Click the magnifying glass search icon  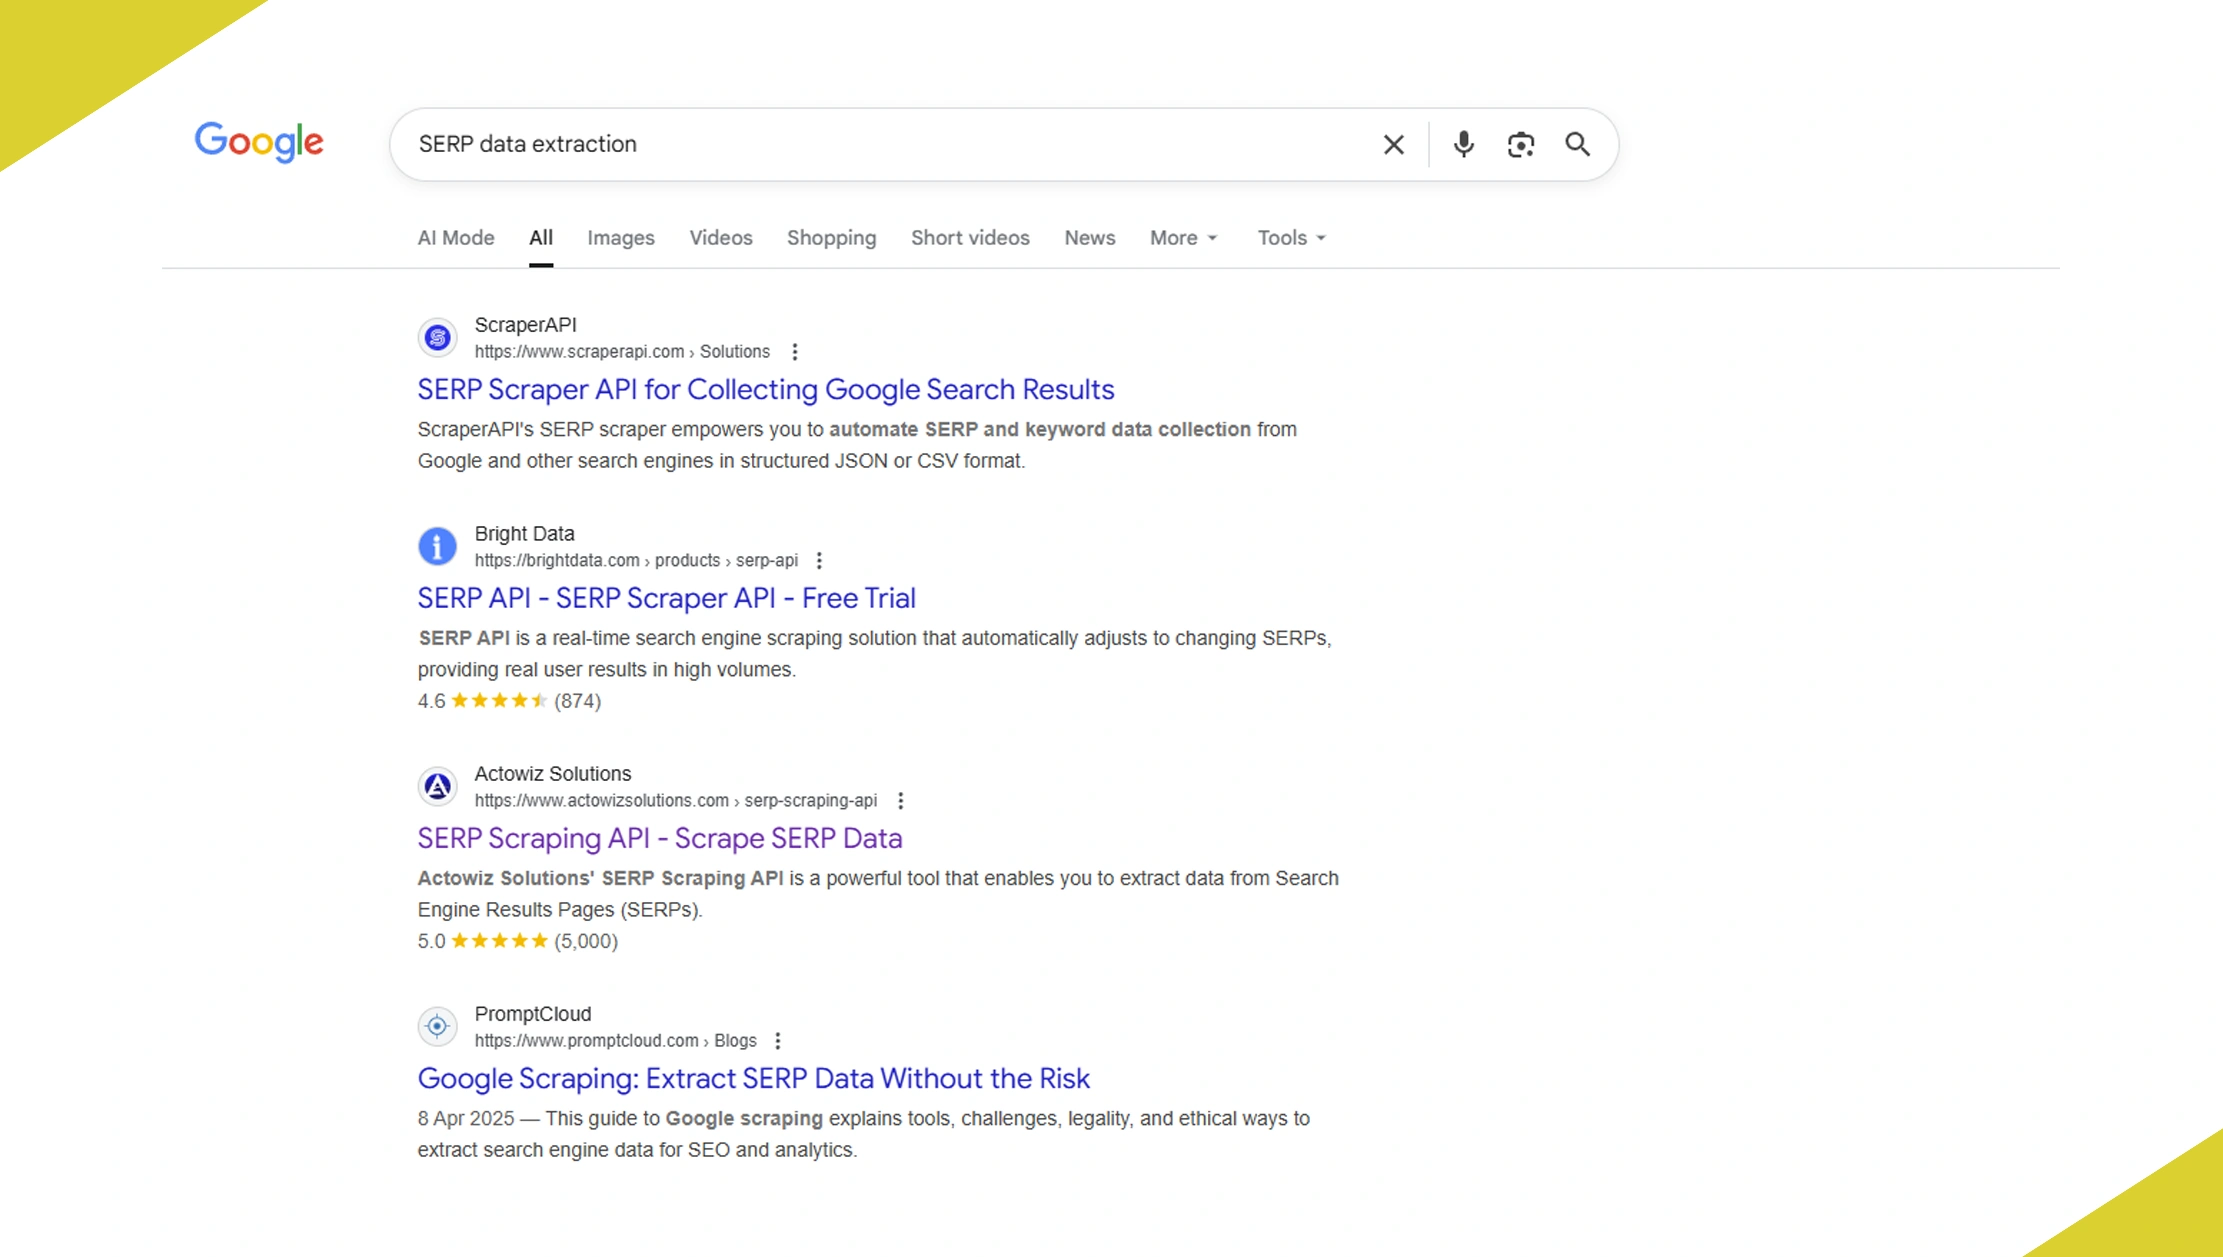[x=1577, y=145]
